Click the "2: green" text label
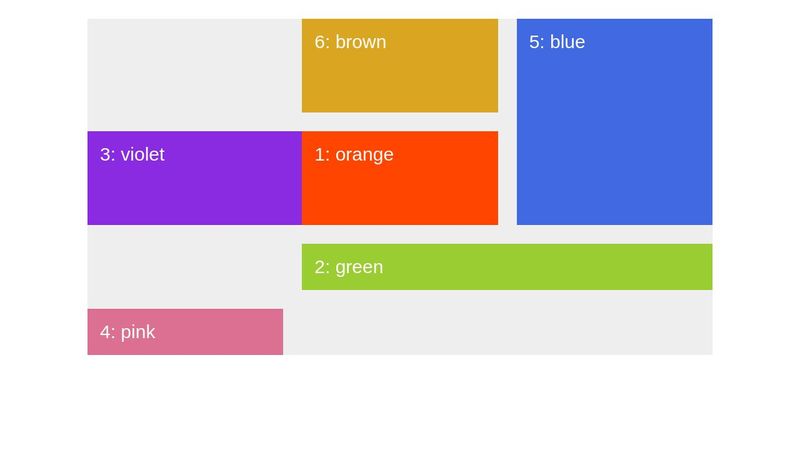Screen dimensions: 800x450 pos(349,267)
